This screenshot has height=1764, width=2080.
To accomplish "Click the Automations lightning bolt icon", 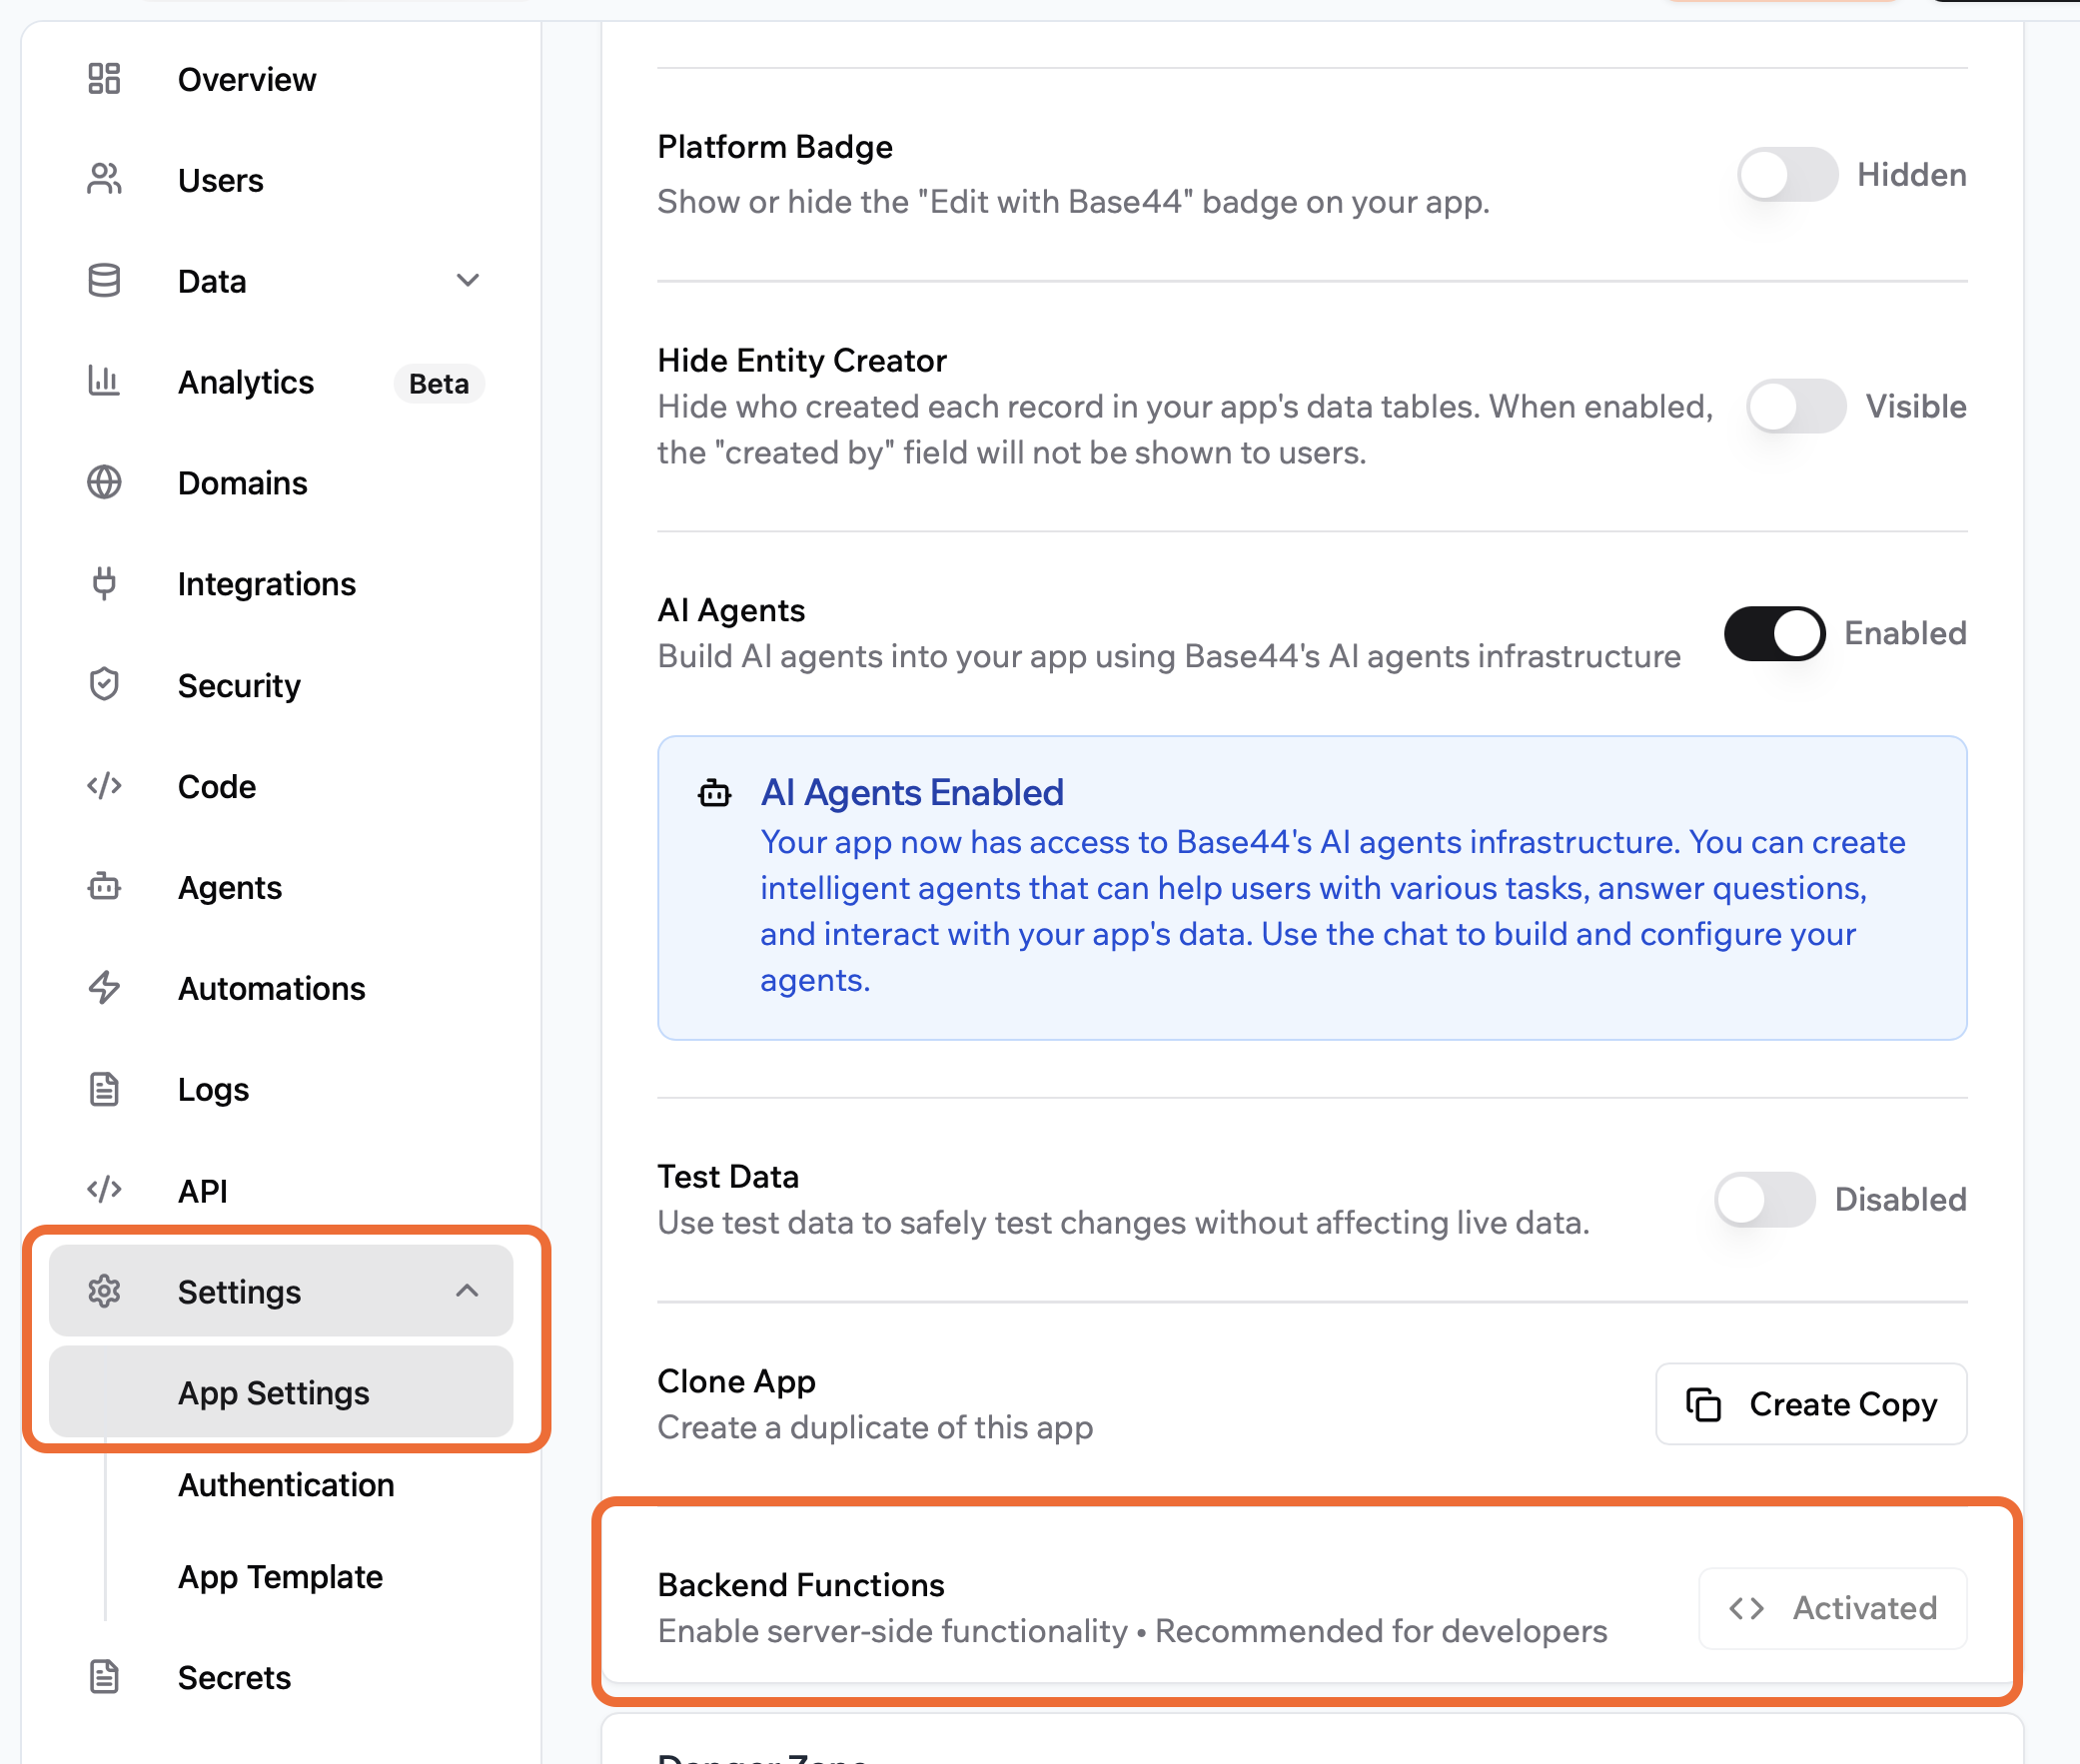I will tap(104, 988).
